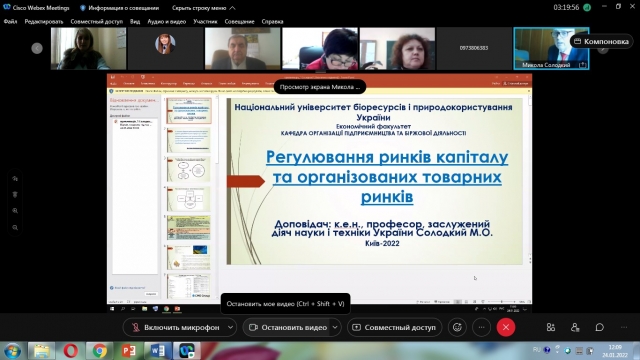Image resolution: width=640 pixels, height=360 pixels.
Task: Select the first participant's video thumbnail
Action: [x=89, y=48]
